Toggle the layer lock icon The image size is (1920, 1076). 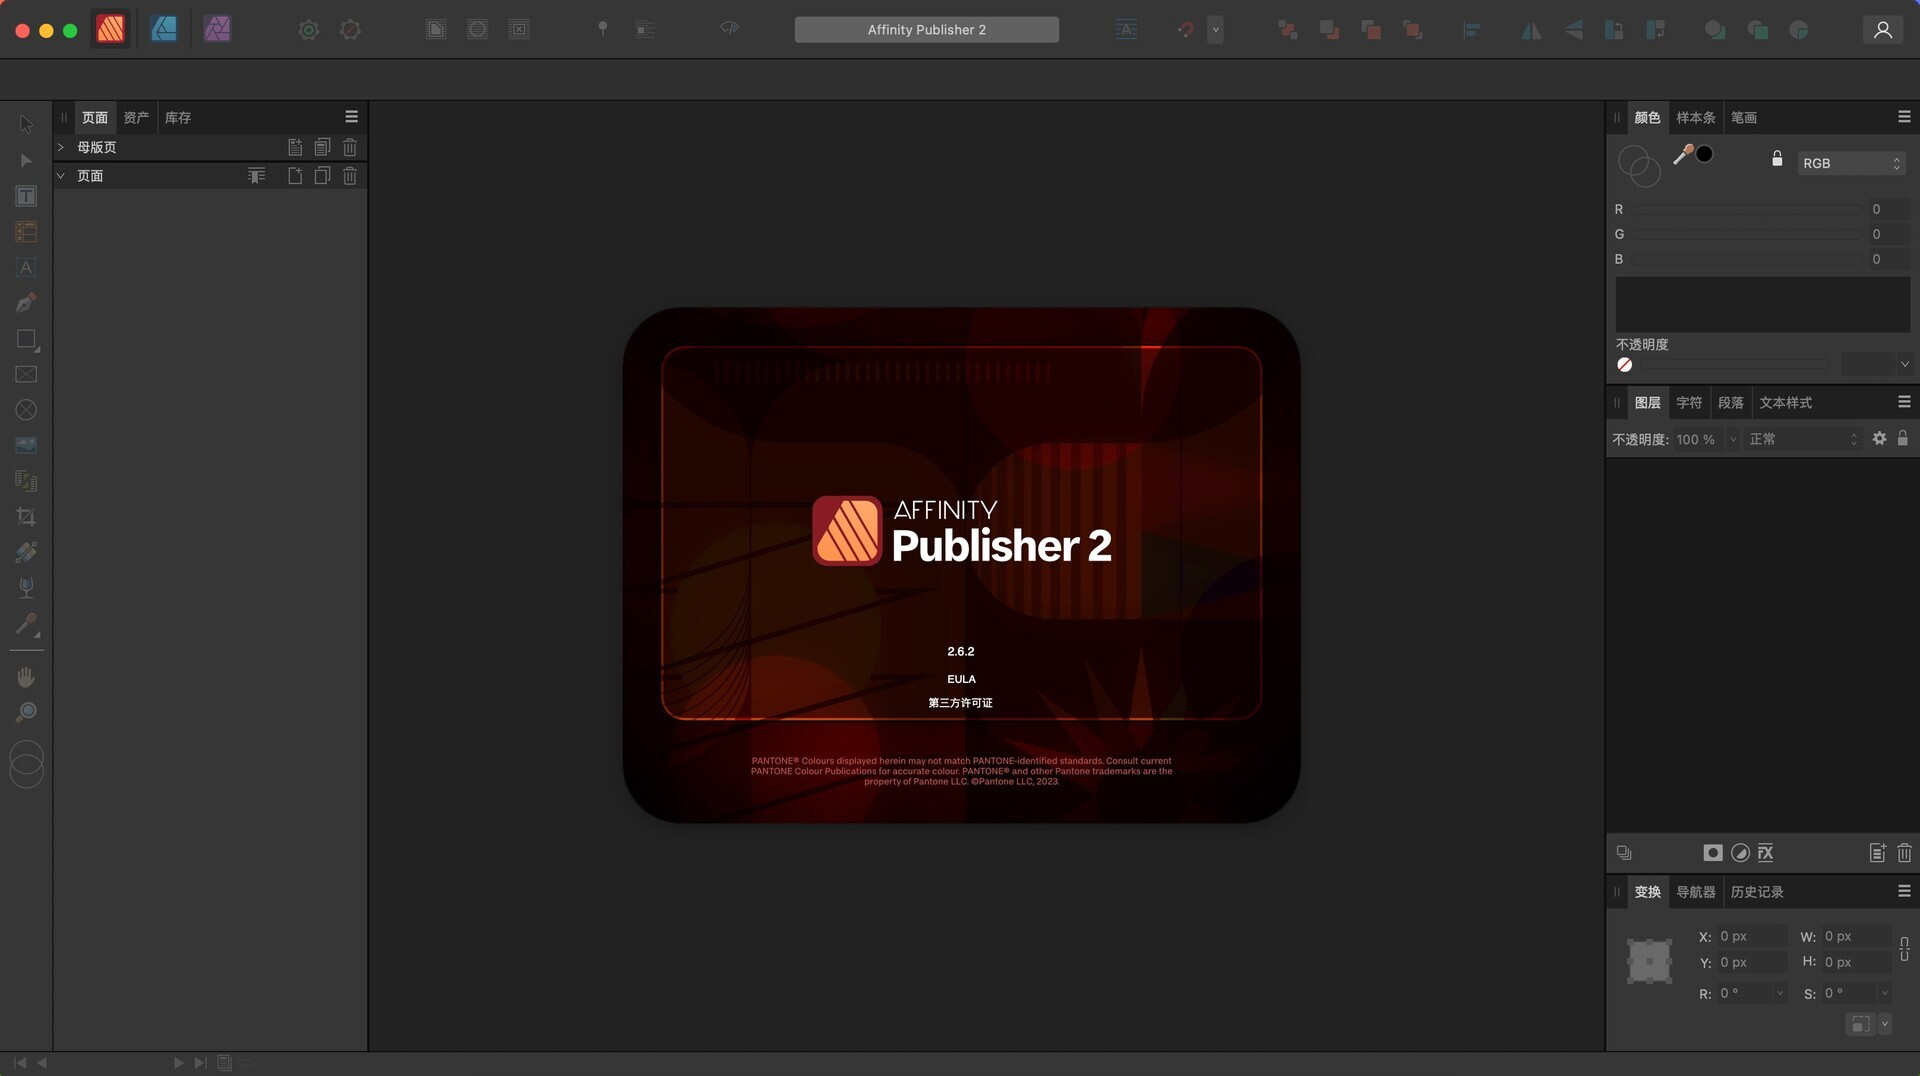pyautogui.click(x=1903, y=438)
